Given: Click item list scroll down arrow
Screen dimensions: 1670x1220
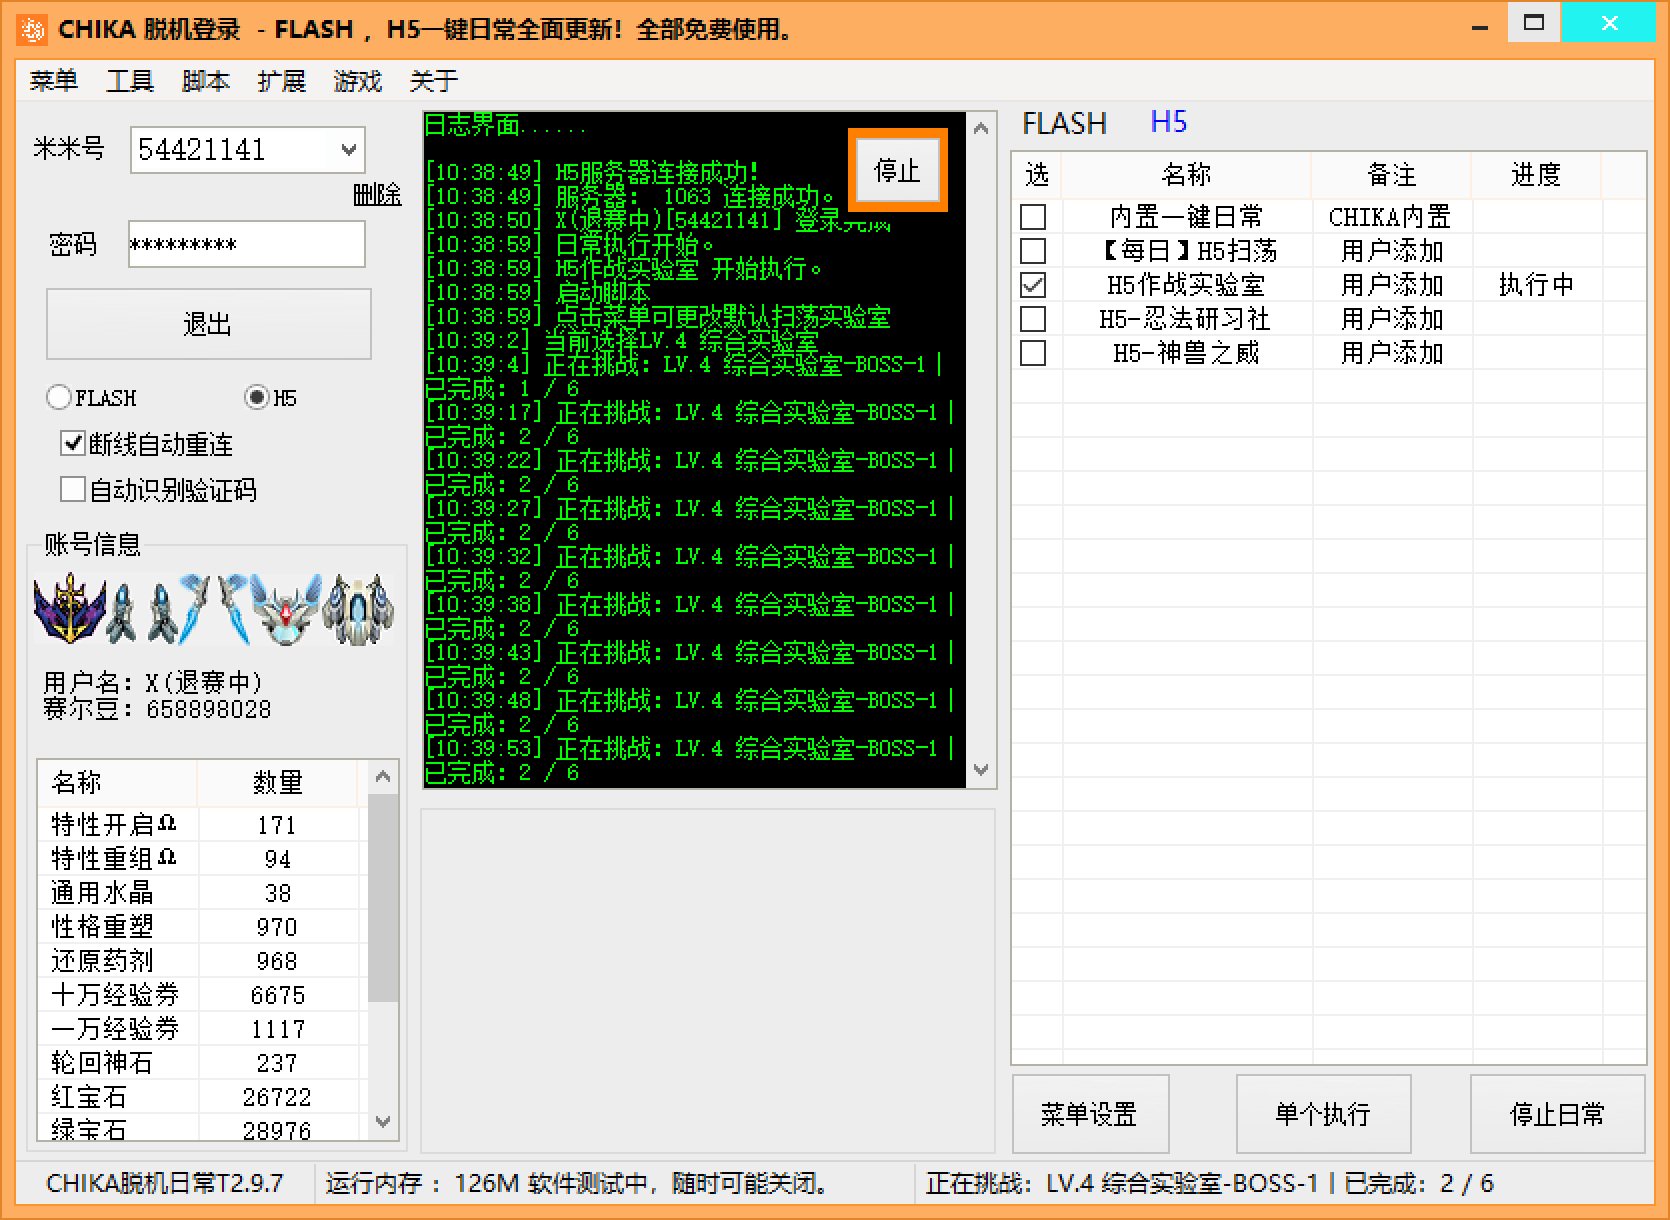Looking at the screenshot, I should coord(383,1122).
